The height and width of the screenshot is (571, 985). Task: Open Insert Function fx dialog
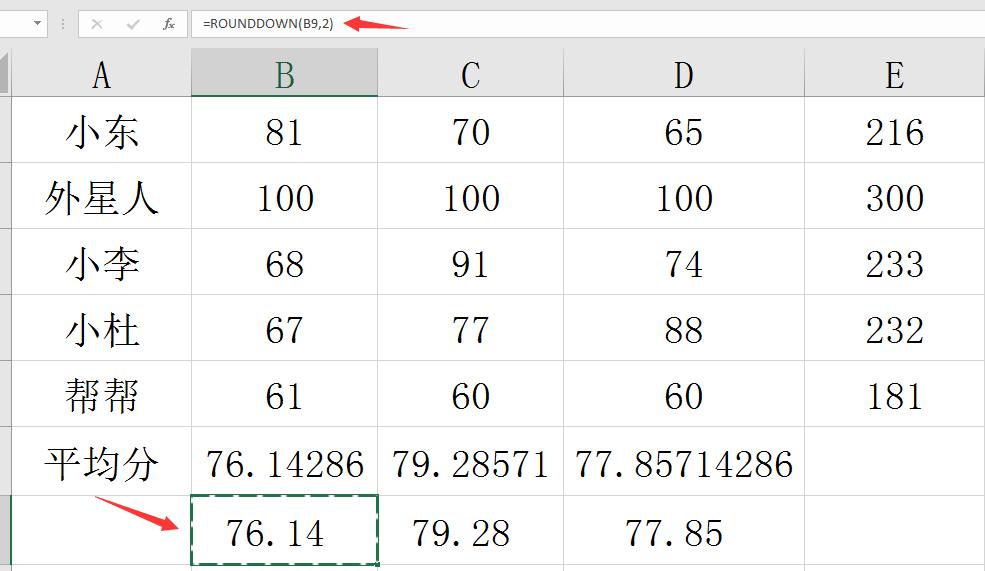[x=168, y=24]
